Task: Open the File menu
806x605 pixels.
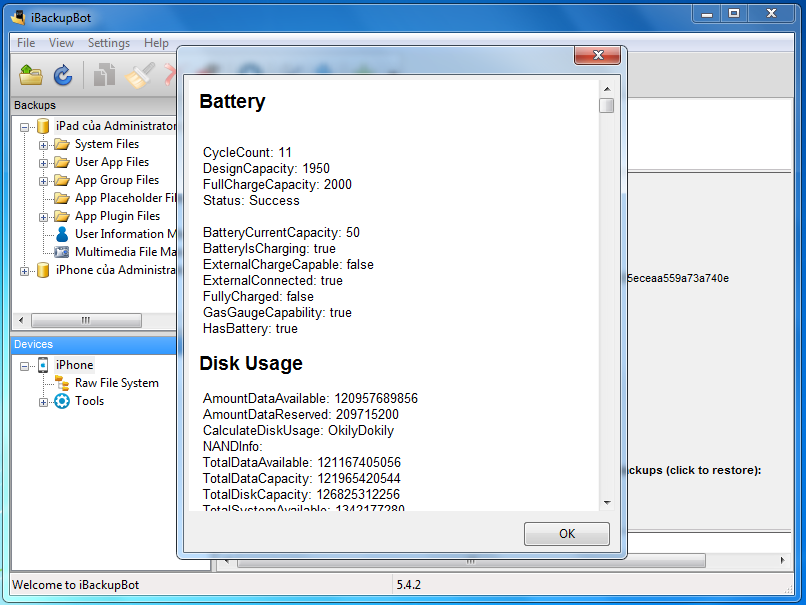Action: 26,43
